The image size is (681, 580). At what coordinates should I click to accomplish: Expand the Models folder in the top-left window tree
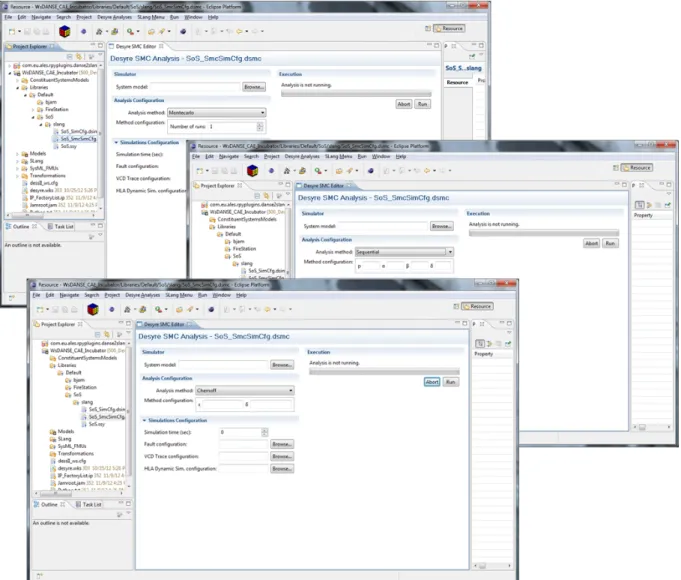[18, 154]
